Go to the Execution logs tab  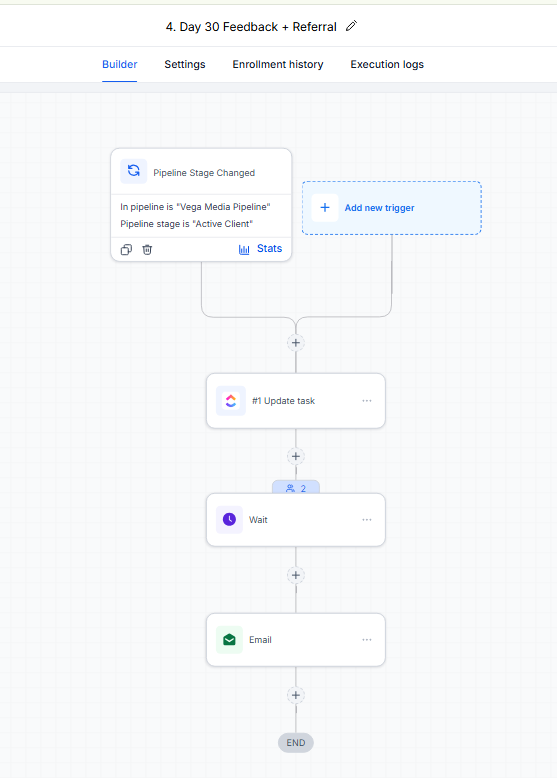[387, 64]
